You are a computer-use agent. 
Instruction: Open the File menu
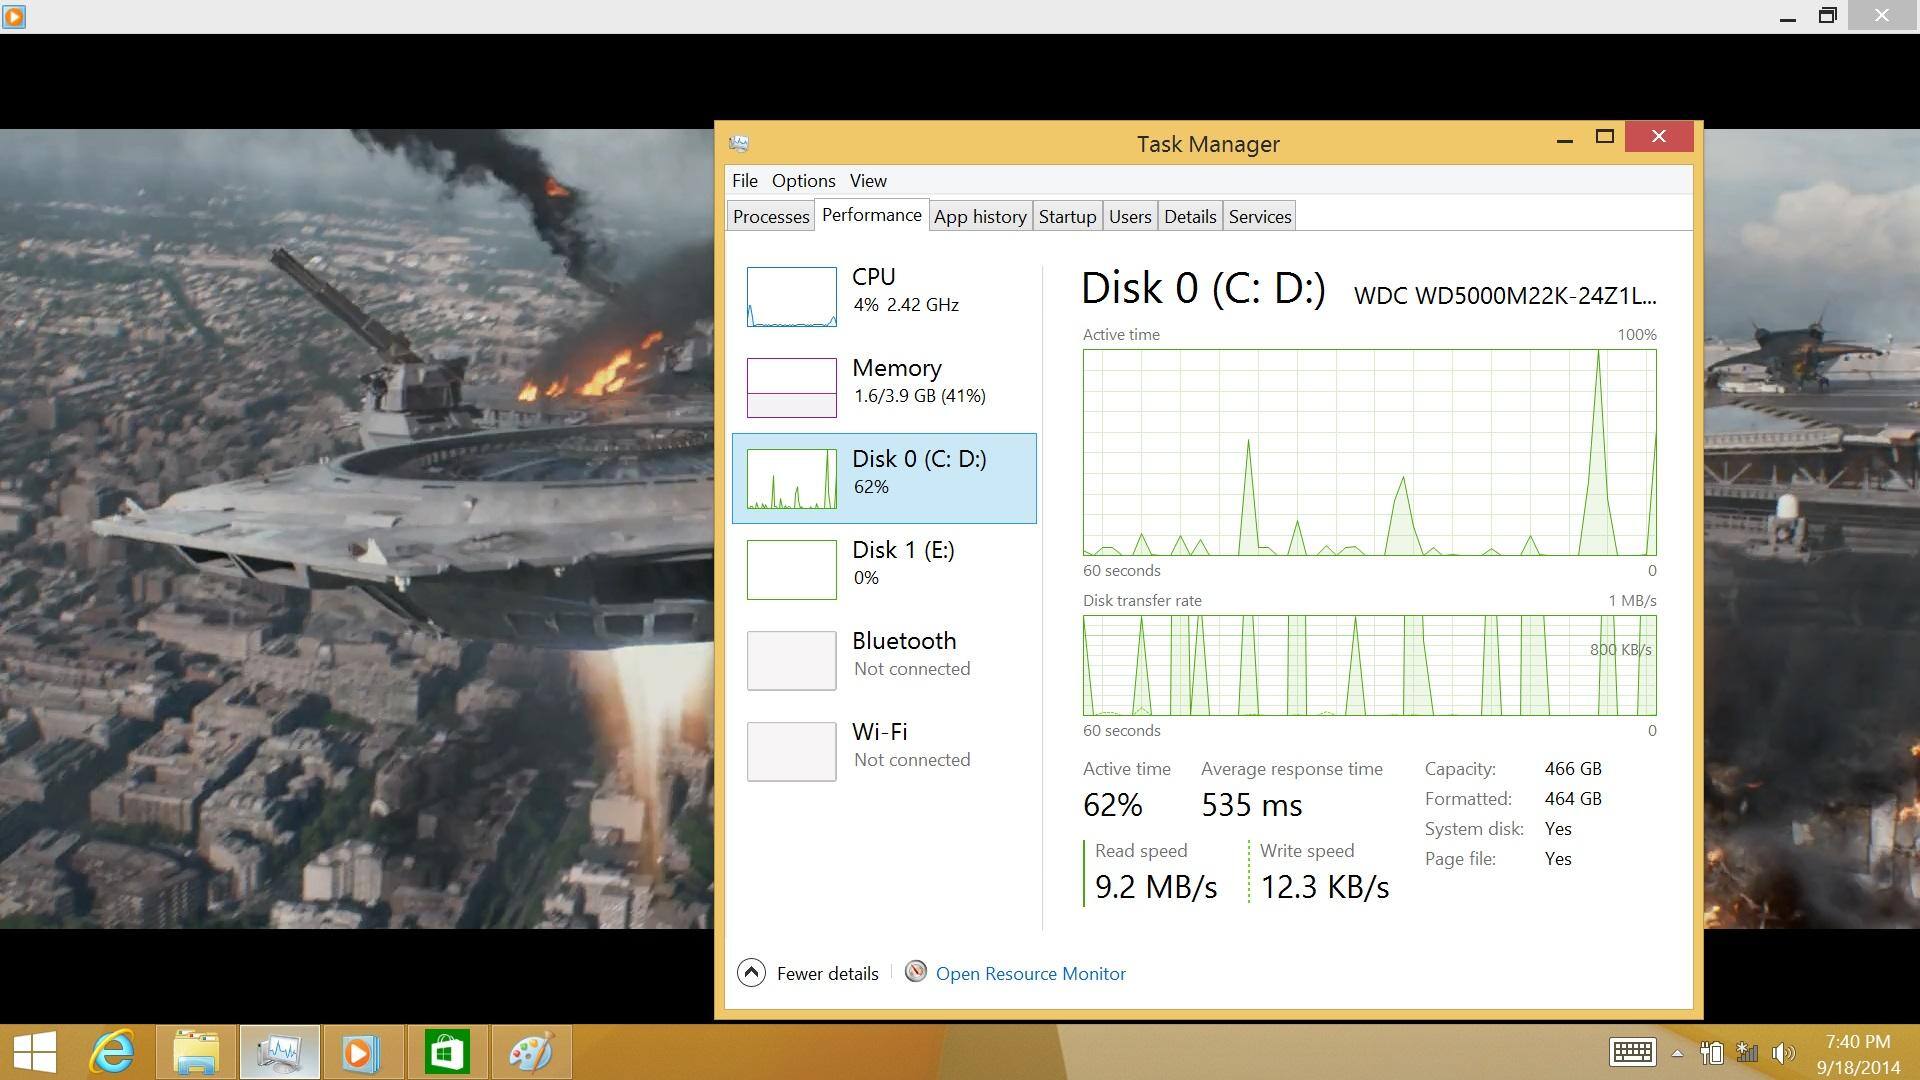744,181
